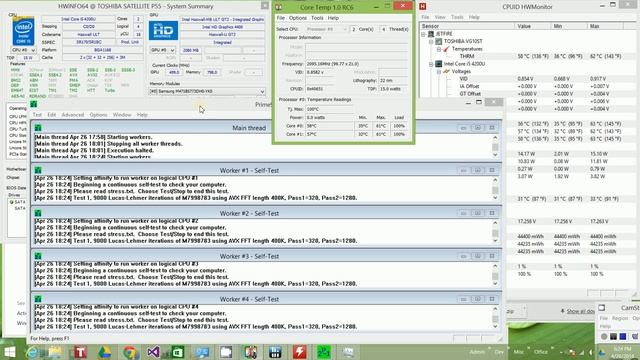Click the Value column header in HWMonitor
The height and width of the screenshot is (360, 640).
click(533, 26)
